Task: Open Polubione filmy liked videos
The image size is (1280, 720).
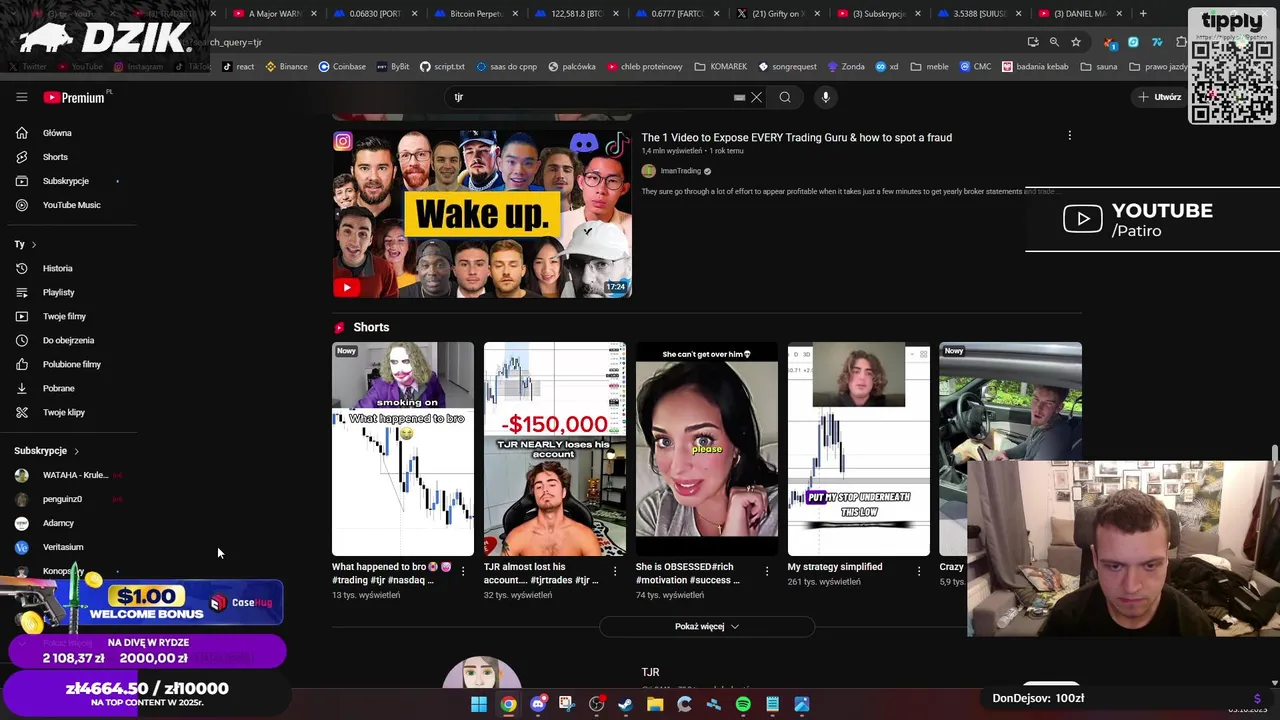Action: point(71,364)
